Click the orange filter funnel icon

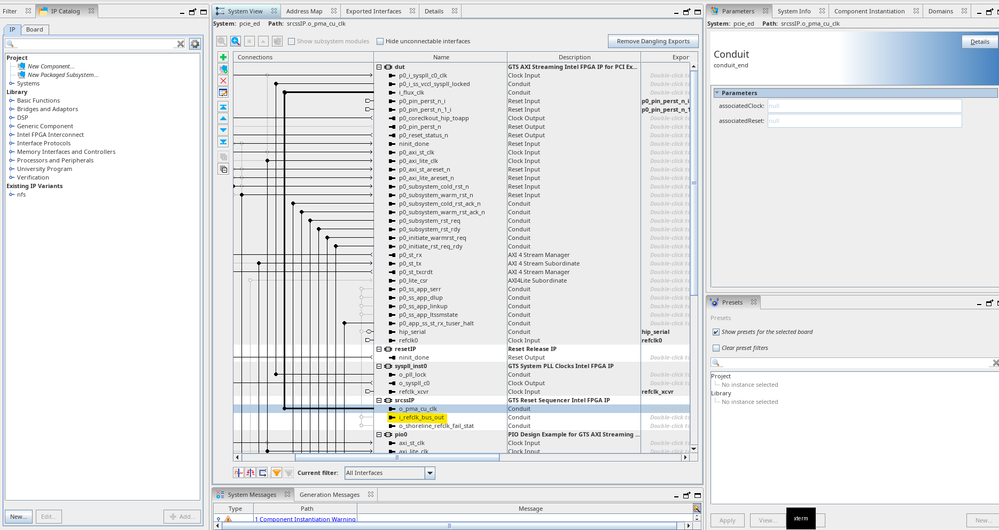point(276,472)
